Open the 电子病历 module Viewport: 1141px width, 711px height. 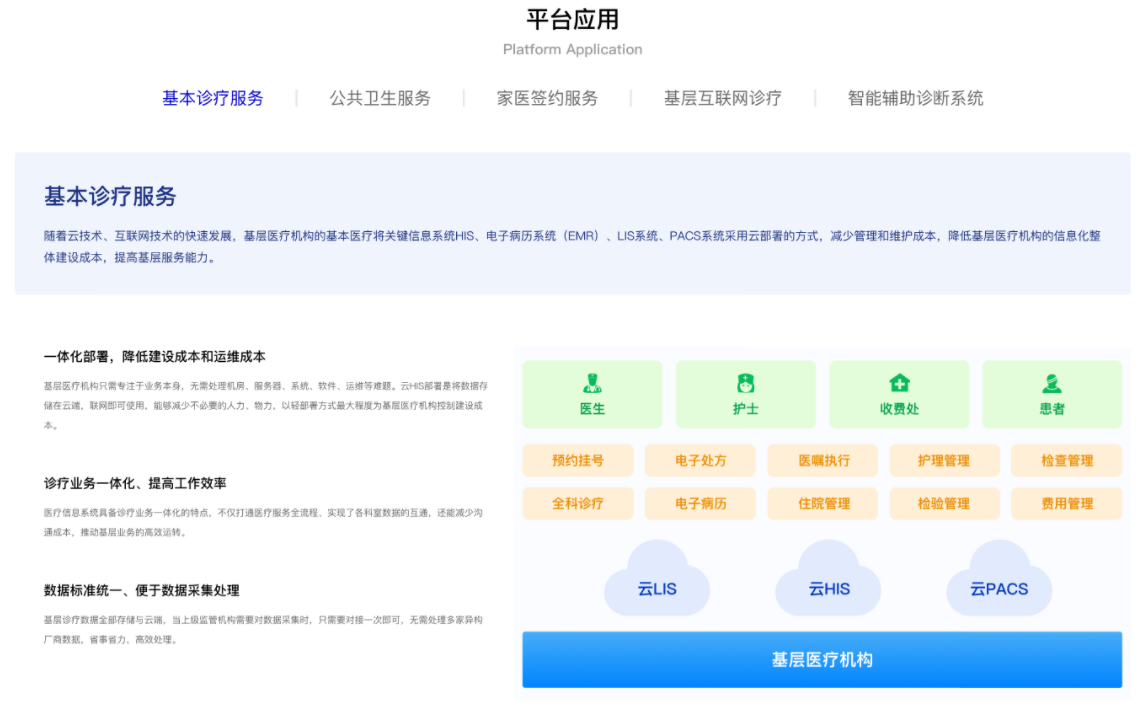tap(700, 503)
